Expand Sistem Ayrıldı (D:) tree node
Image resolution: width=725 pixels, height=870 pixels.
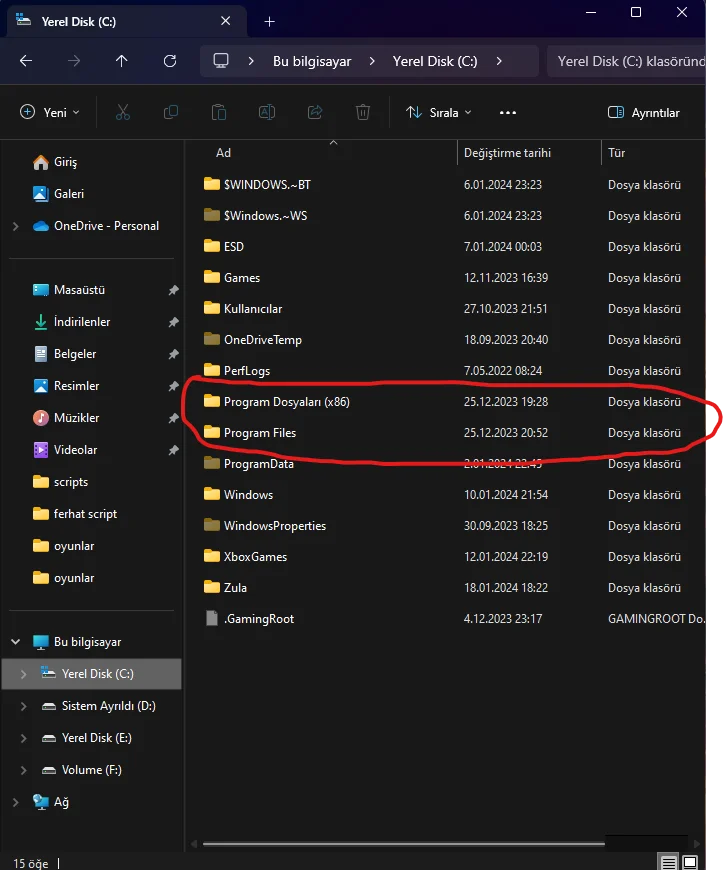pos(23,706)
